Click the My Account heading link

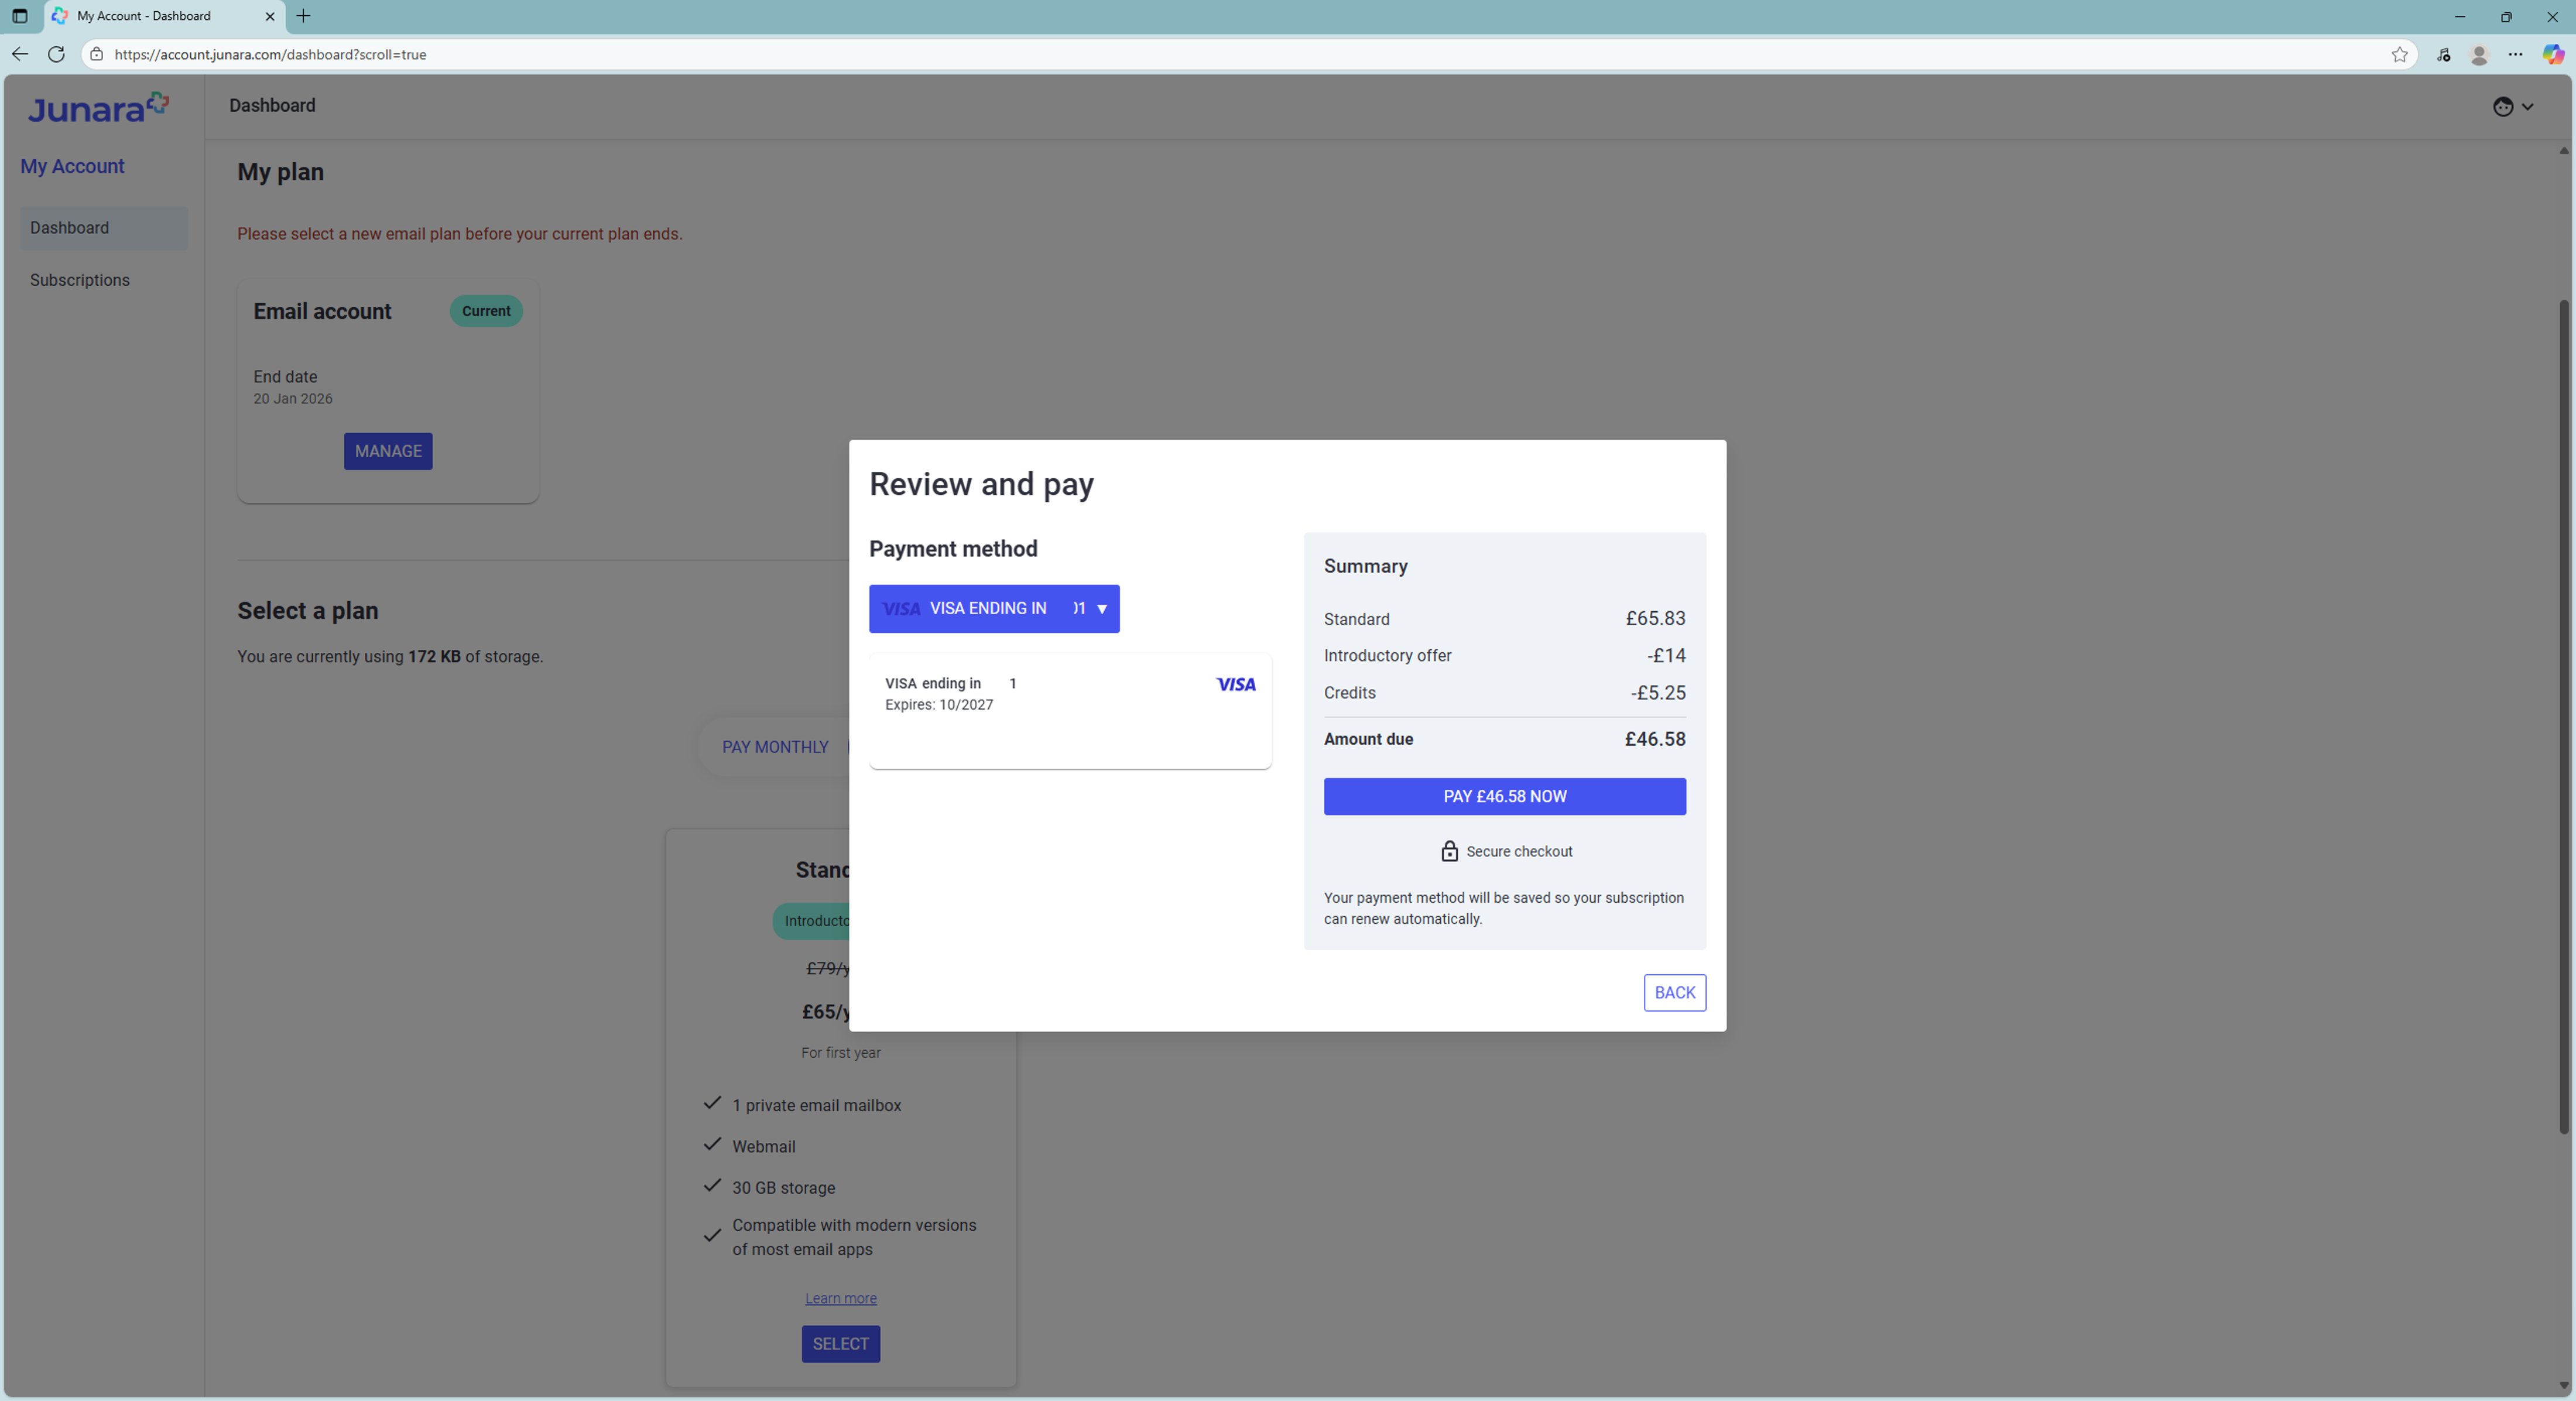coord(72,166)
